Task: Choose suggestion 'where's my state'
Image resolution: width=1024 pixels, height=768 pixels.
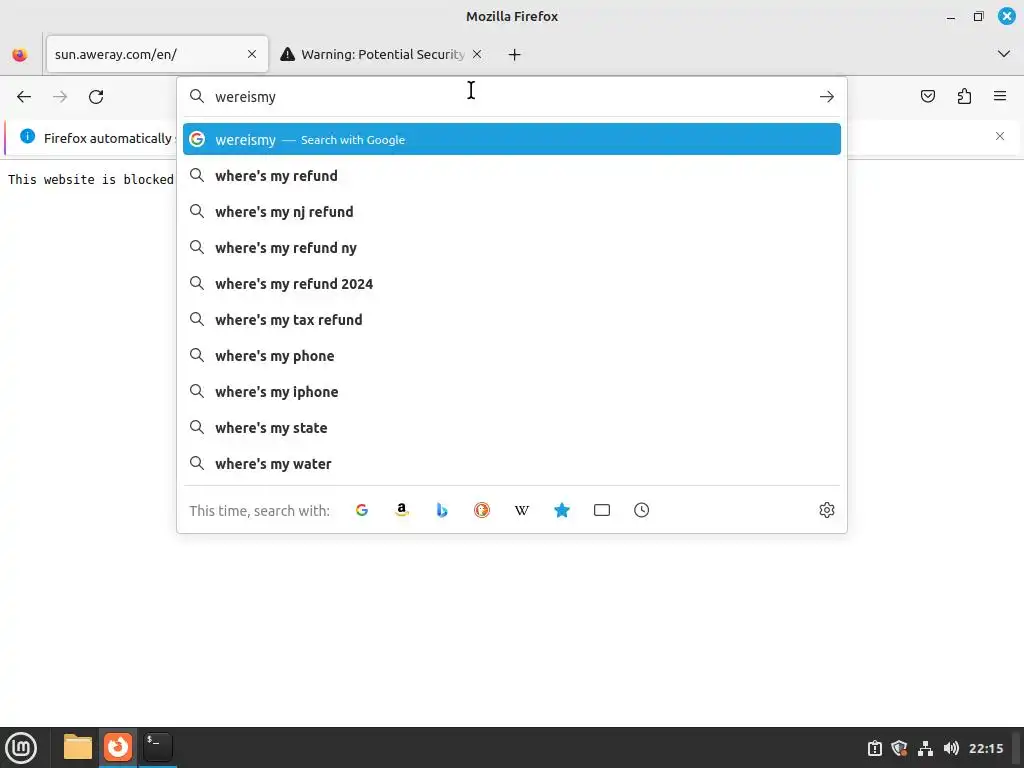Action: pos(512,428)
